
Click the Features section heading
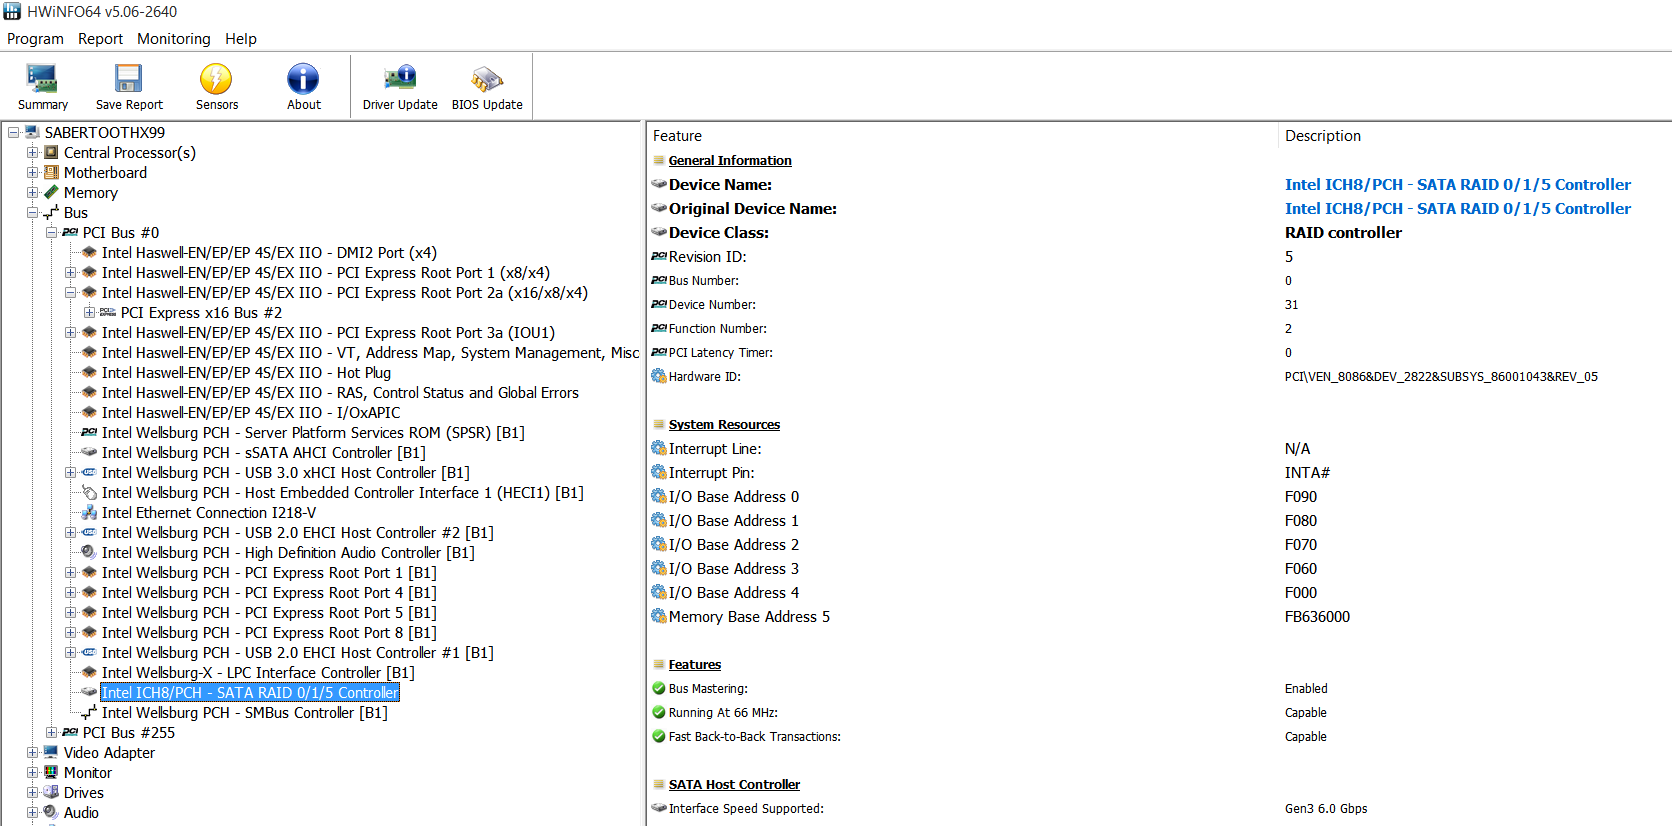tap(695, 665)
